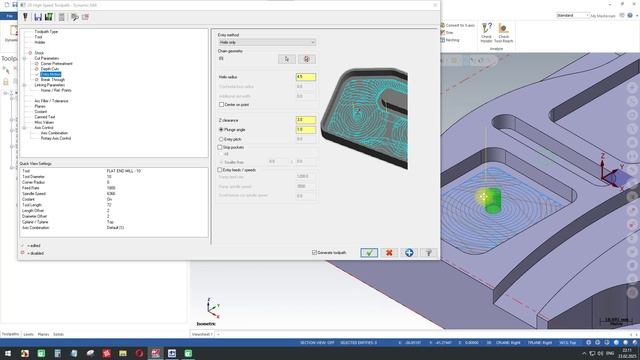Screen dimensions: 640x360
Task: Enable the Center on point checkbox
Action: point(222,105)
